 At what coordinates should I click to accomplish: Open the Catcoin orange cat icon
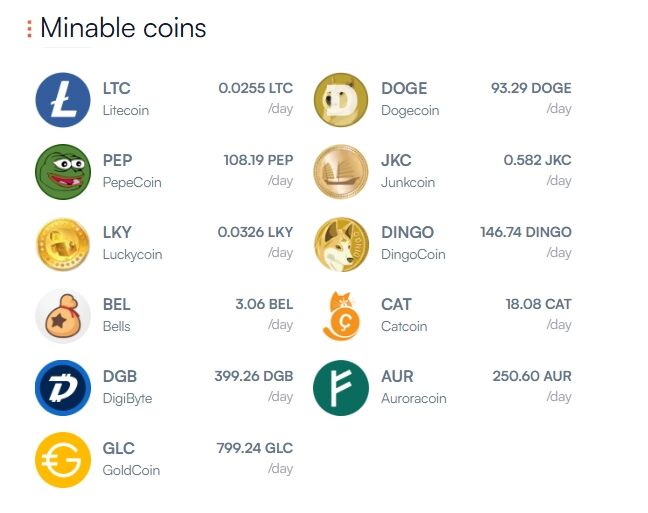click(341, 315)
